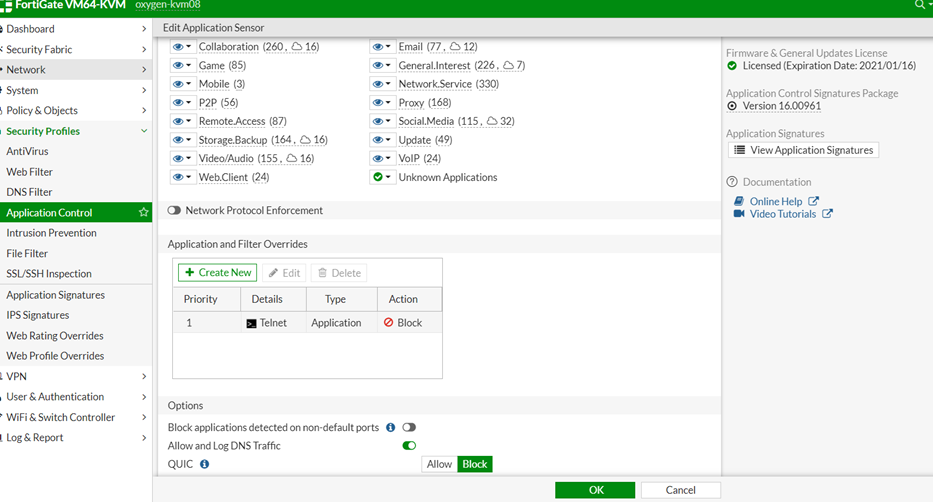Toggle Block applications detected on non-default ports

point(408,427)
